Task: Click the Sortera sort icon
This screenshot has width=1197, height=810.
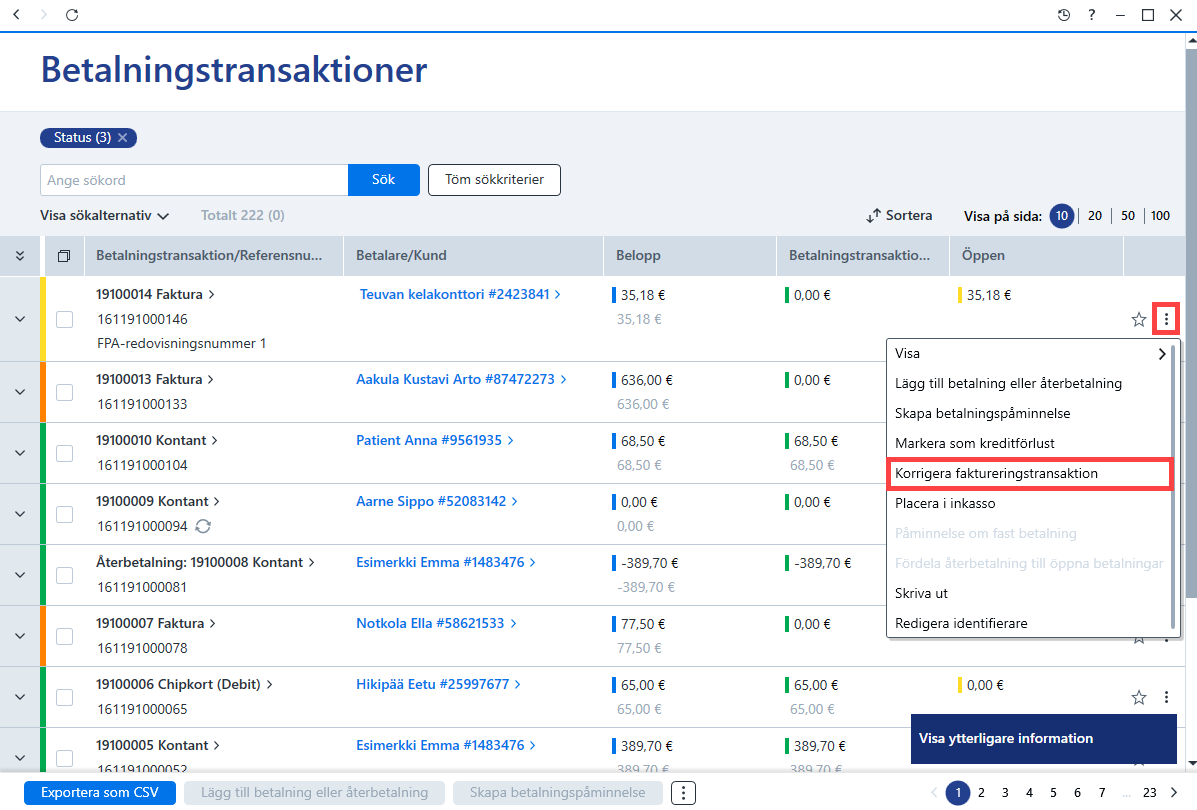Action: click(873, 216)
